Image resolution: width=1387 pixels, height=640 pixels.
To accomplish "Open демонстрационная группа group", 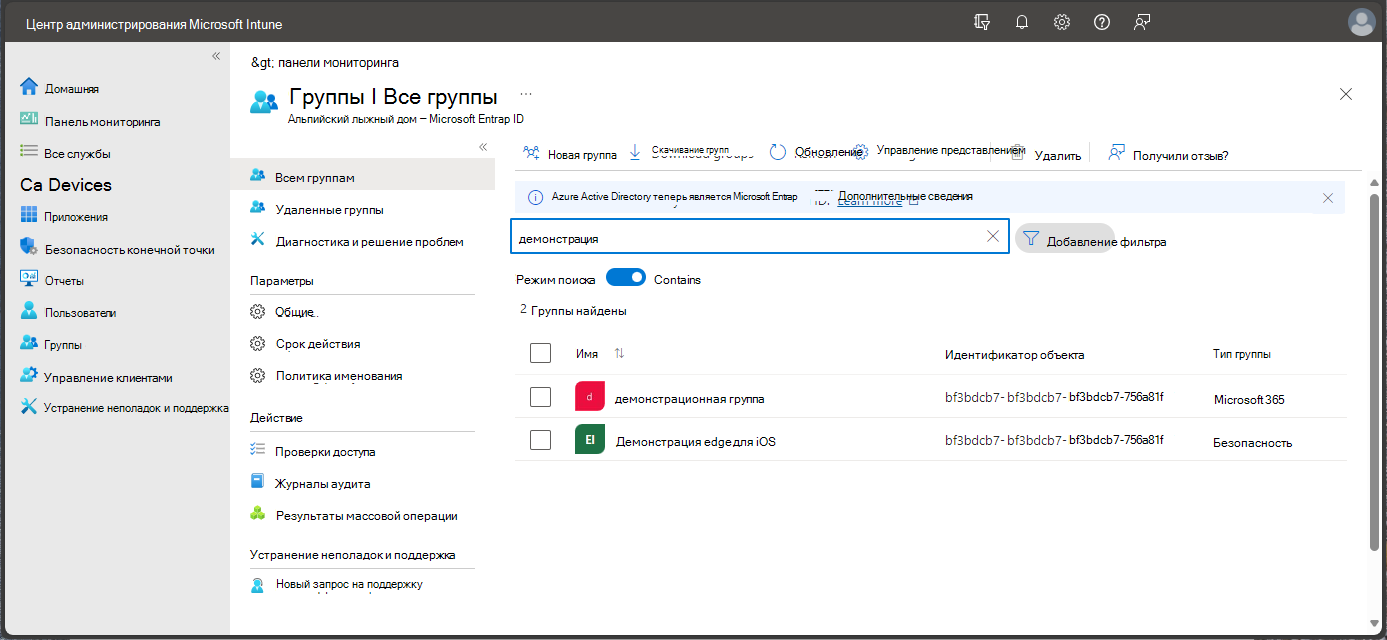I will click(x=689, y=398).
